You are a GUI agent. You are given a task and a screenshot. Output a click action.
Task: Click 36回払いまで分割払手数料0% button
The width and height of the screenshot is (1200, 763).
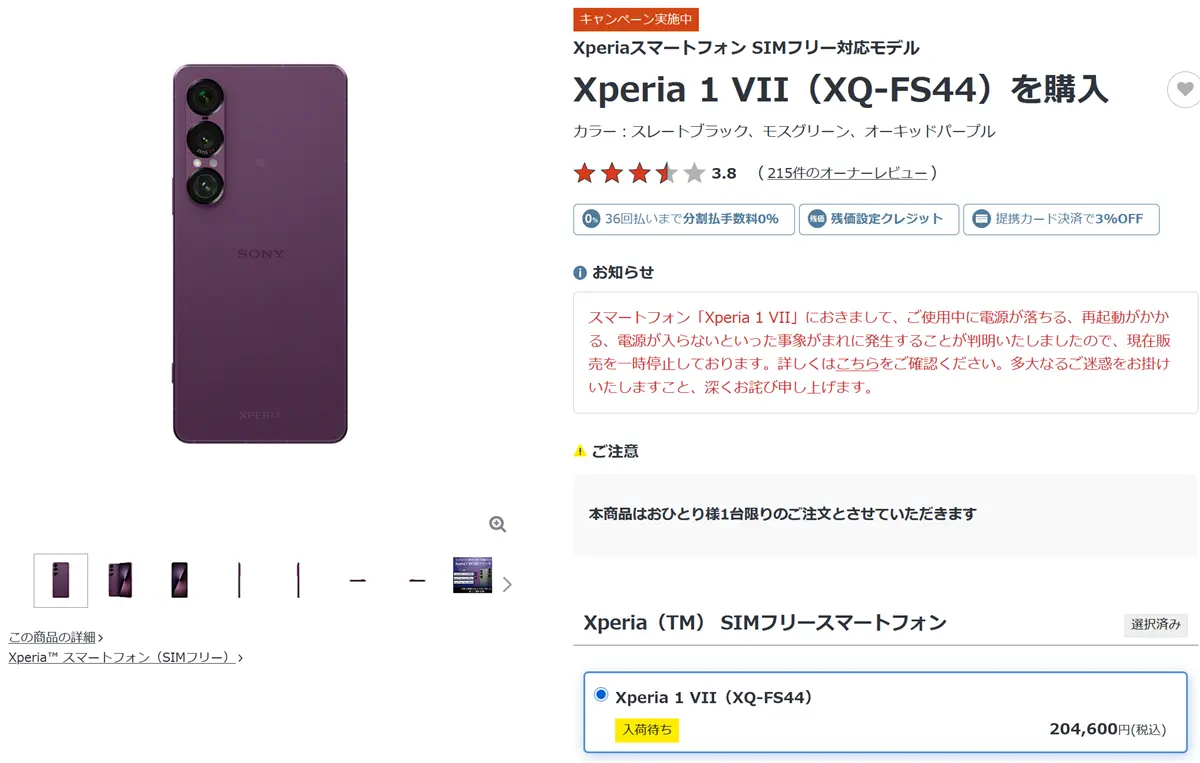point(684,219)
